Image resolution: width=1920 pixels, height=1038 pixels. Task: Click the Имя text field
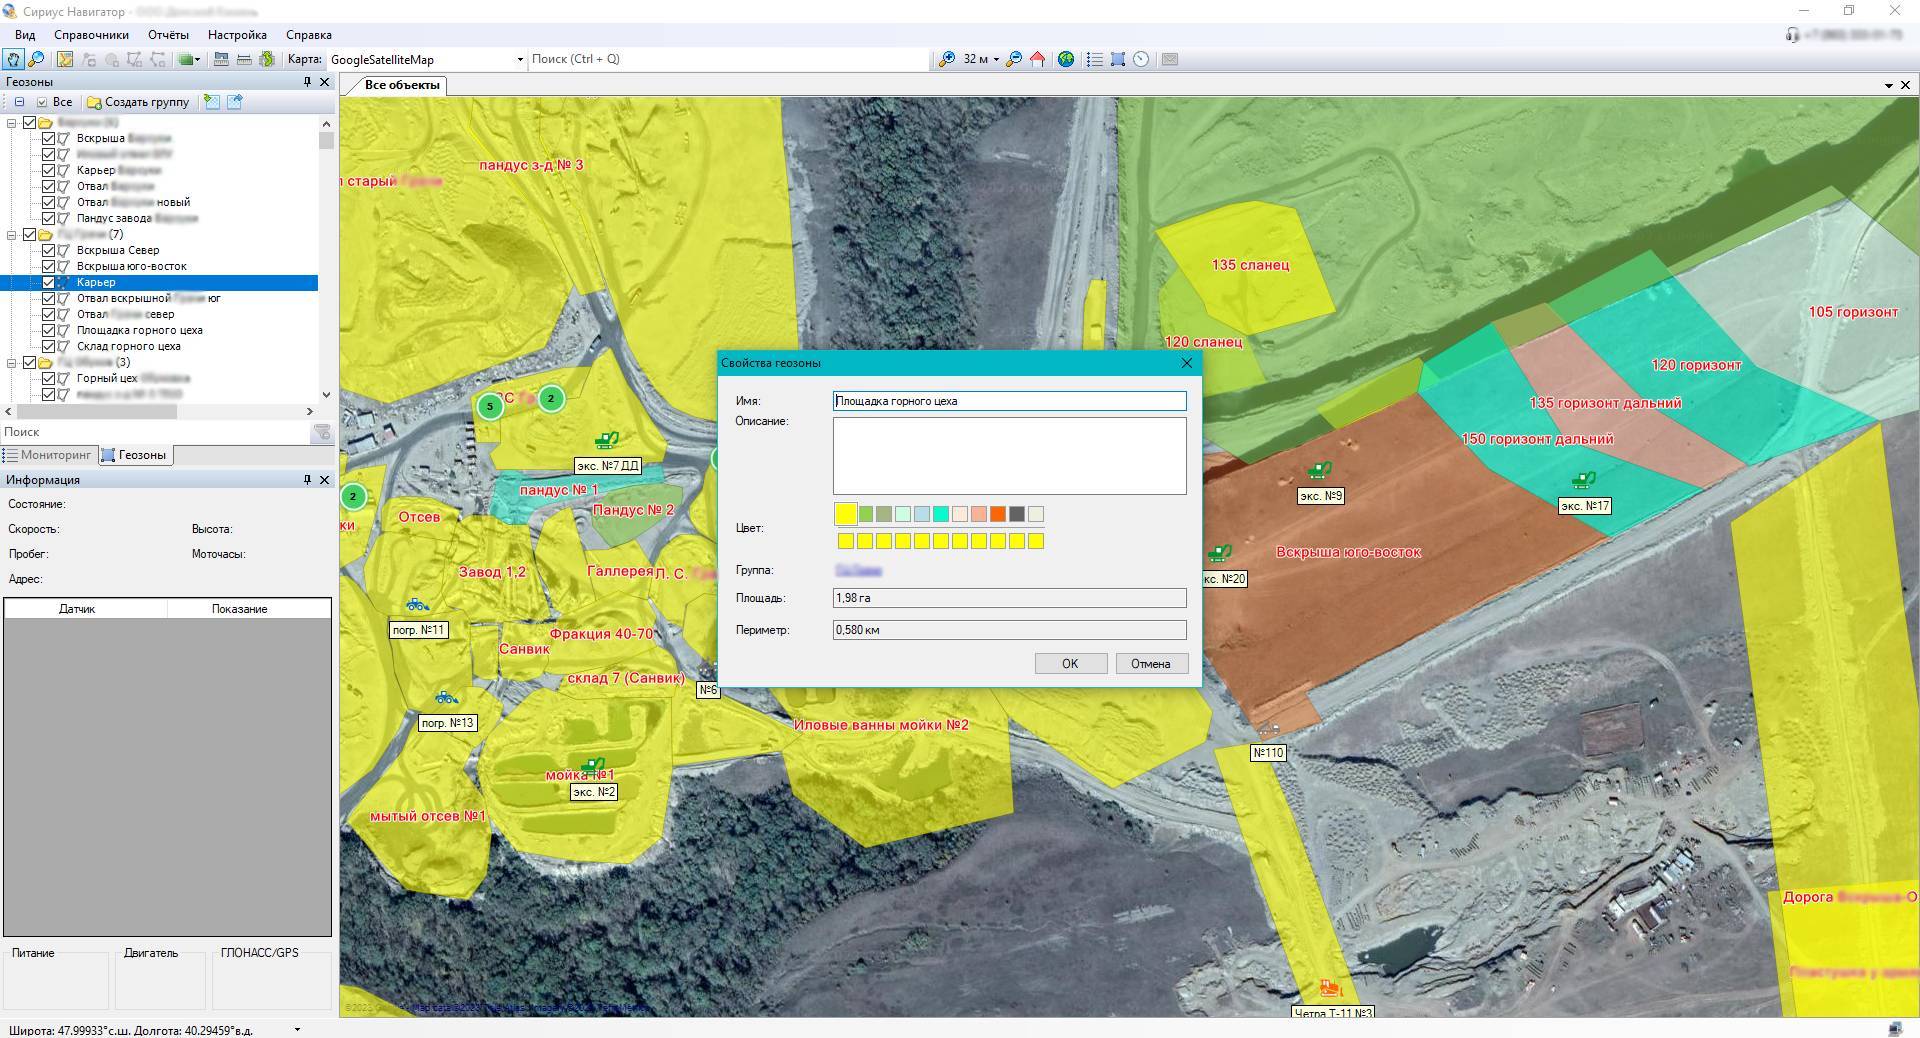click(x=1009, y=401)
